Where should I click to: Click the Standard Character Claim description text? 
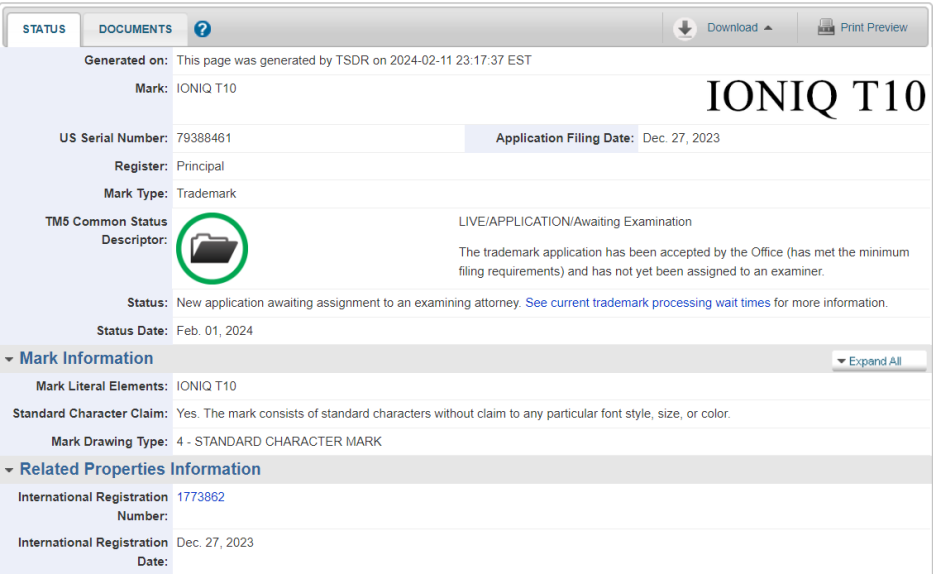point(453,413)
